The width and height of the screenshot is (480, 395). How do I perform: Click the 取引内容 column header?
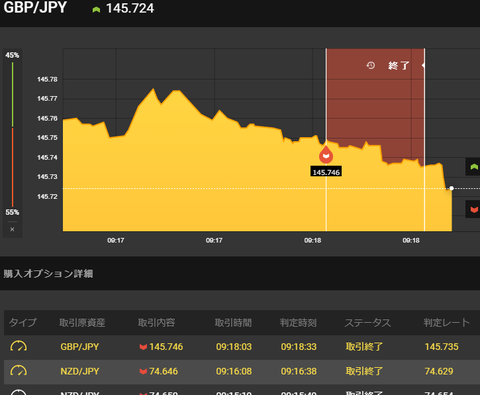click(156, 323)
